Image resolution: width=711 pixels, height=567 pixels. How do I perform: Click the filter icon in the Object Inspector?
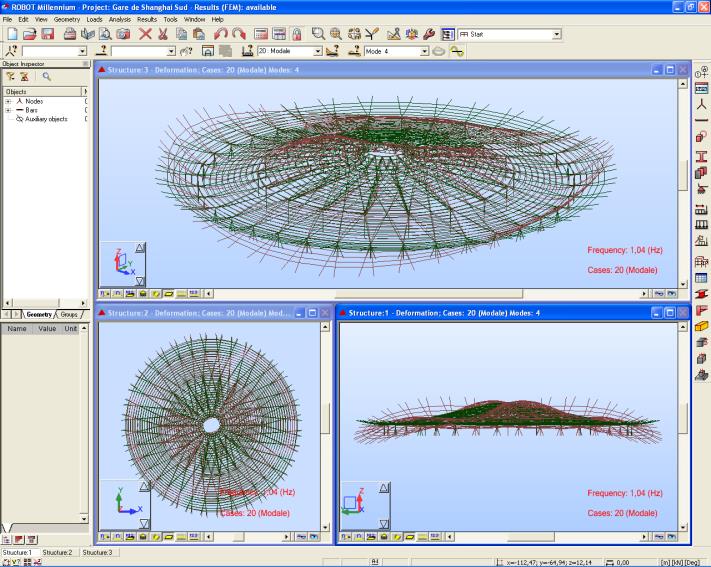click(x=10, y=77)
